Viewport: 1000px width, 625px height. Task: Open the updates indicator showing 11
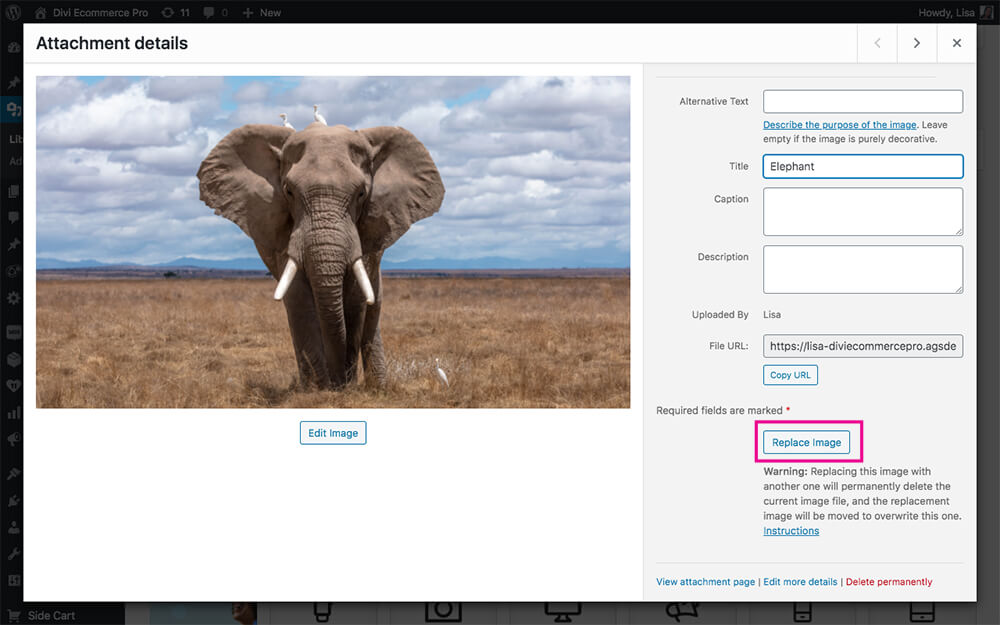pyautogui.click(x=176, y=13)
